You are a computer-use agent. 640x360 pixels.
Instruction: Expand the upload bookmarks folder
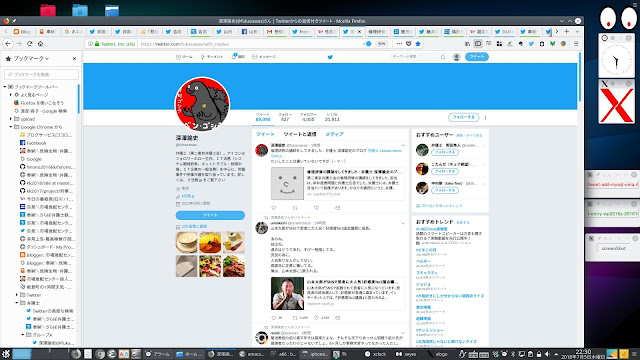[x=11, y=119]
